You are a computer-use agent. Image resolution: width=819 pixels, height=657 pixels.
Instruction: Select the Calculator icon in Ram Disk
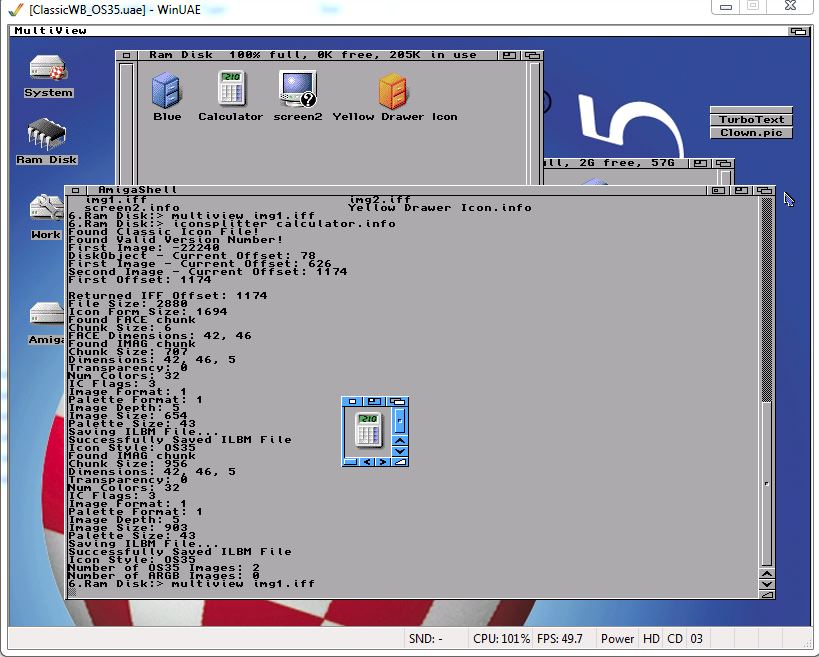coord(231,89)
